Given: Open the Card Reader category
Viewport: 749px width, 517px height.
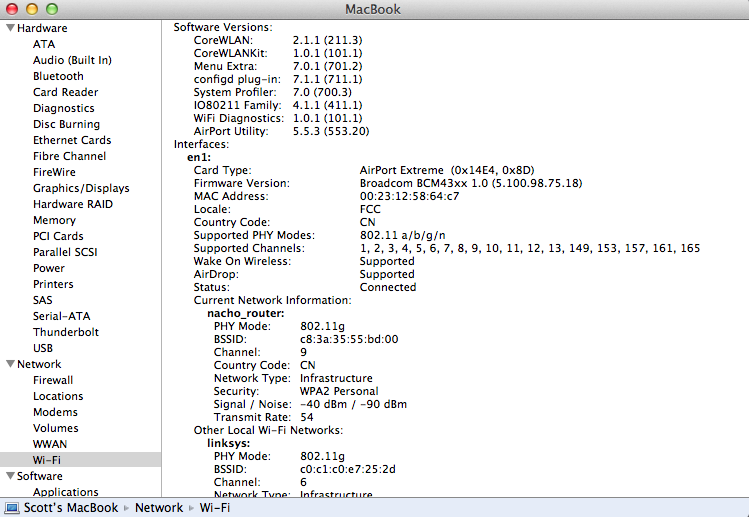Looking at the screenshot, I should point(65,92).
